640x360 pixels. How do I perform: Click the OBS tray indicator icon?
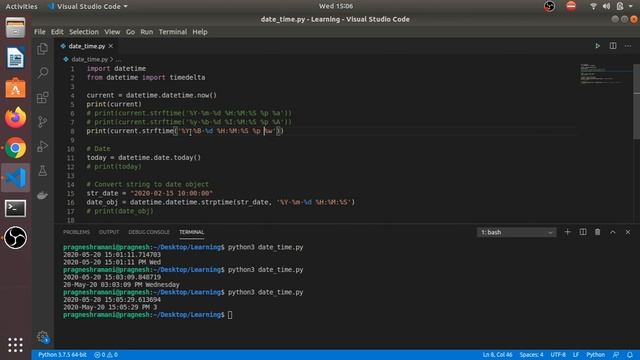tap(549, 6)
